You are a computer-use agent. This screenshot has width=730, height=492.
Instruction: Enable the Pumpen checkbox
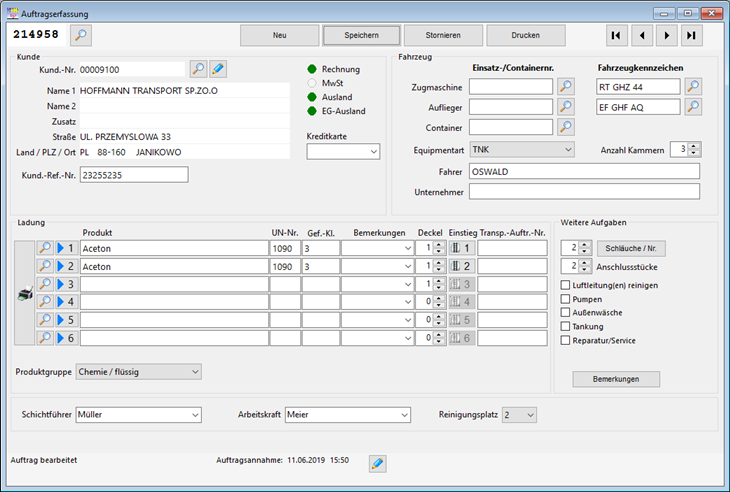pos(567,299)
